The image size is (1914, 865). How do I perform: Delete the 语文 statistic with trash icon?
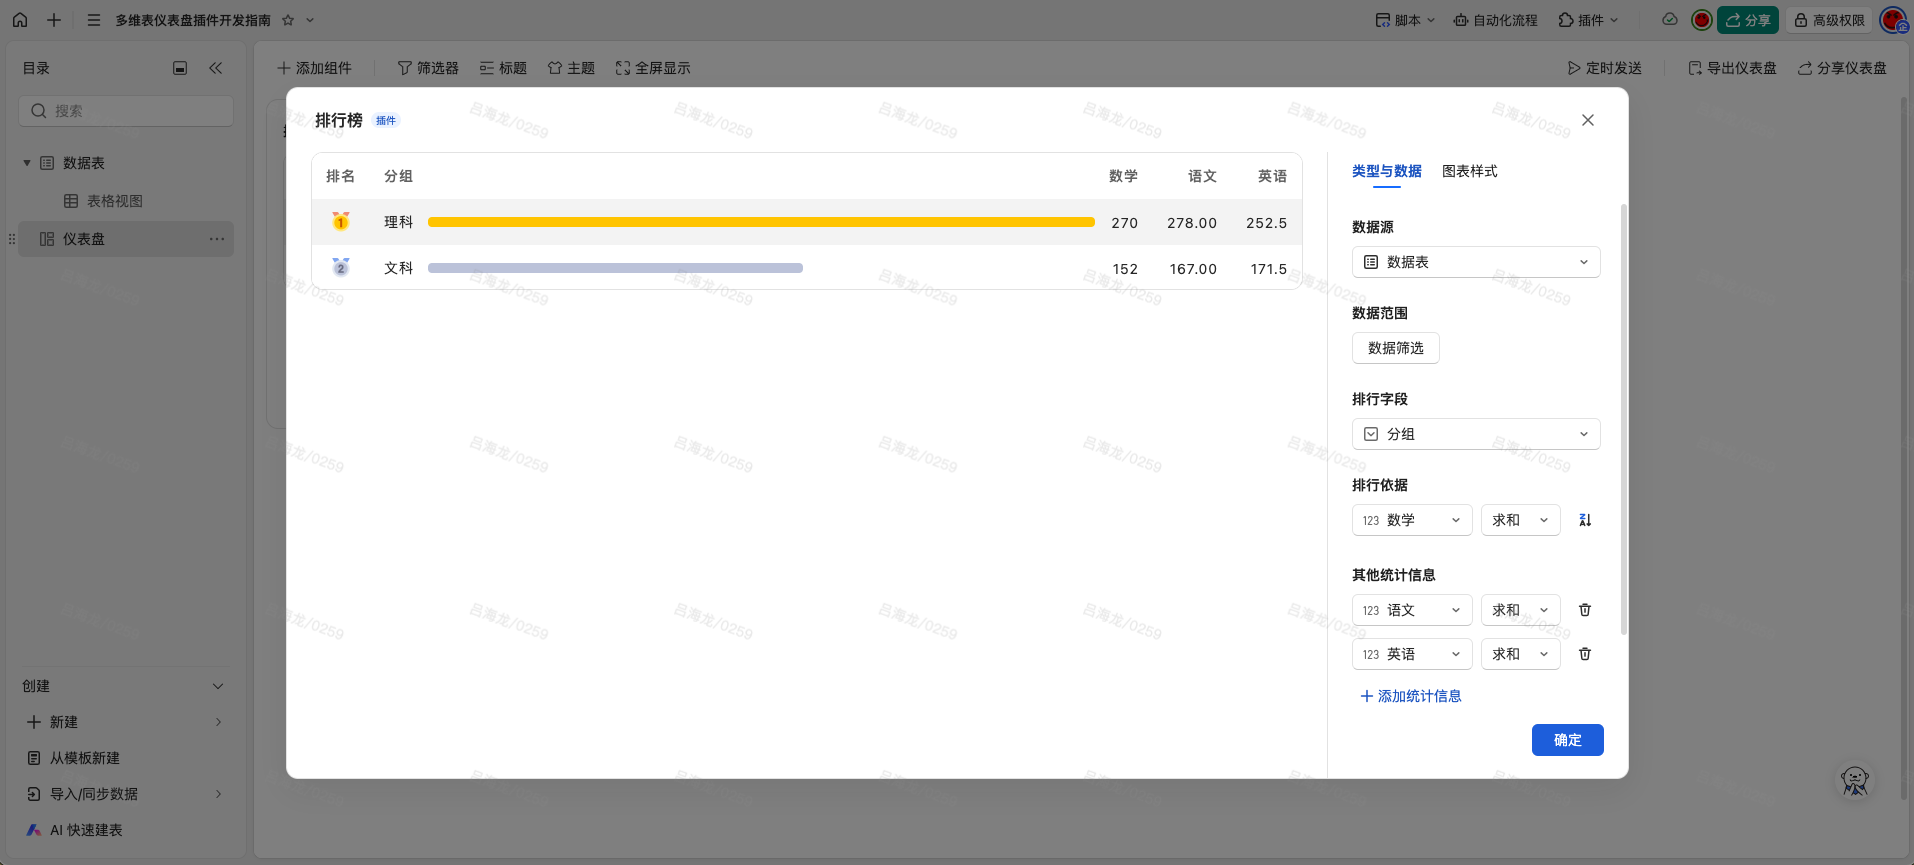(1585, 610)
